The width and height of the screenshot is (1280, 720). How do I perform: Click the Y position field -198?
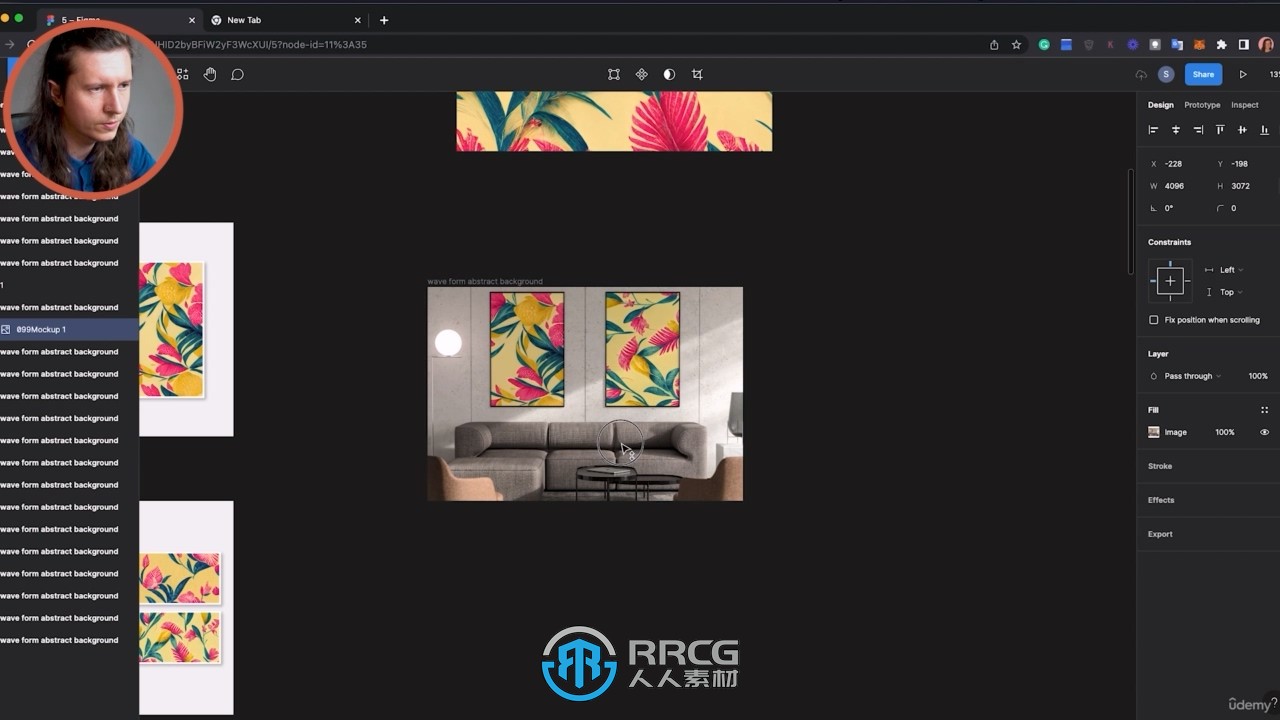[x=1241, y=164]
